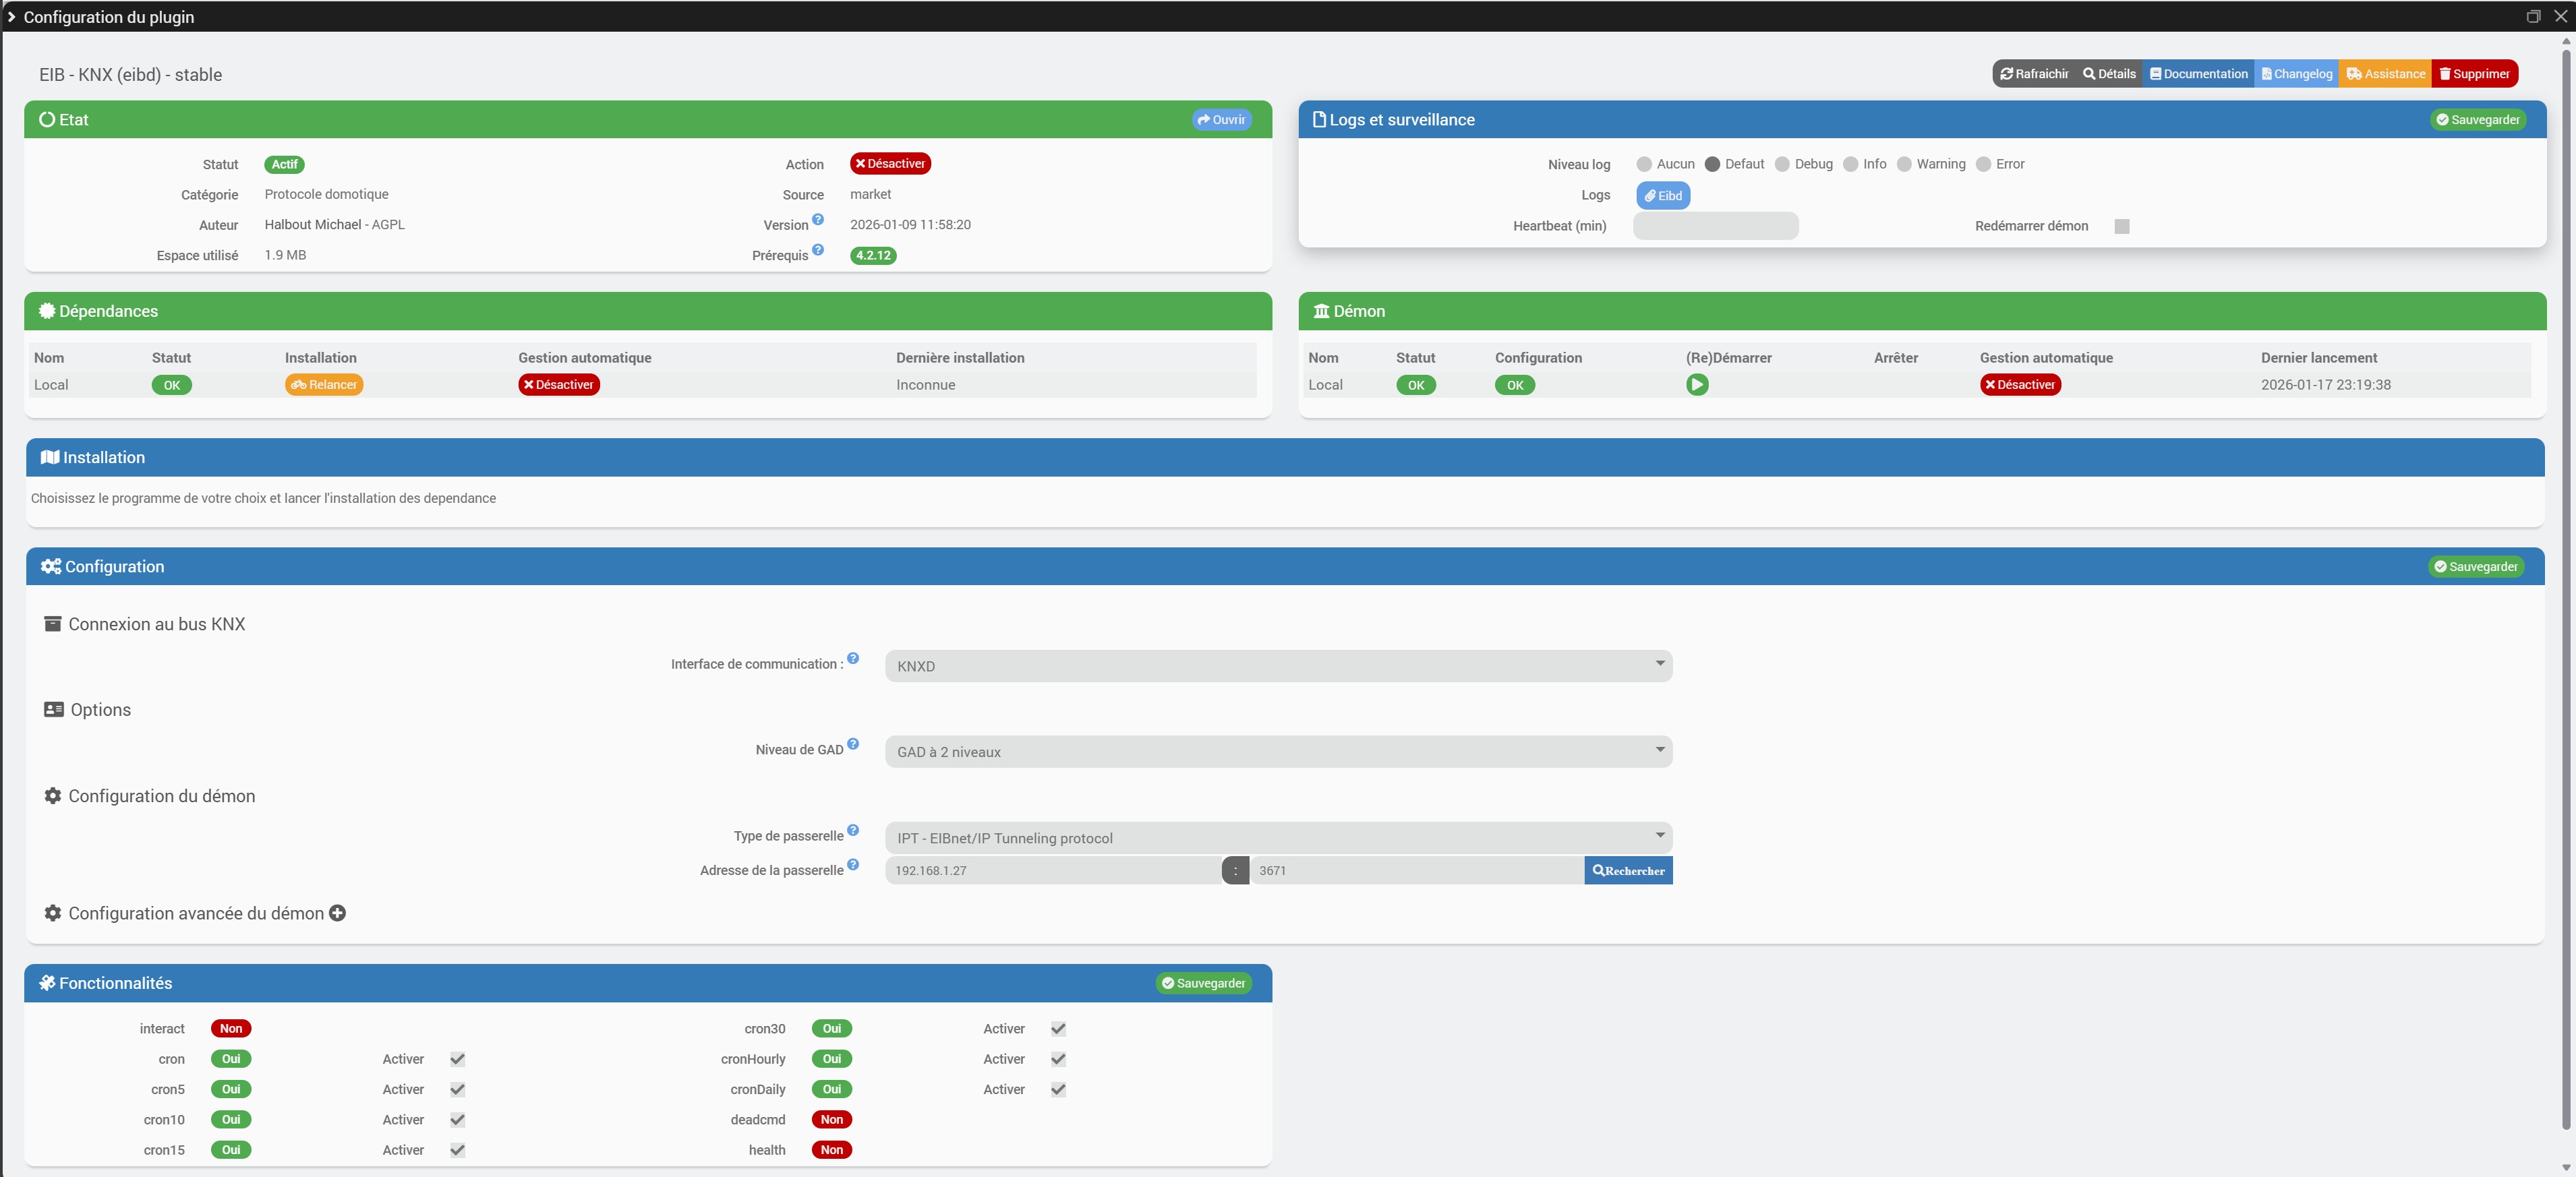Toggle the Redémarrer démon checkbox
2576x1177 pixels.
pos(2122,227)
